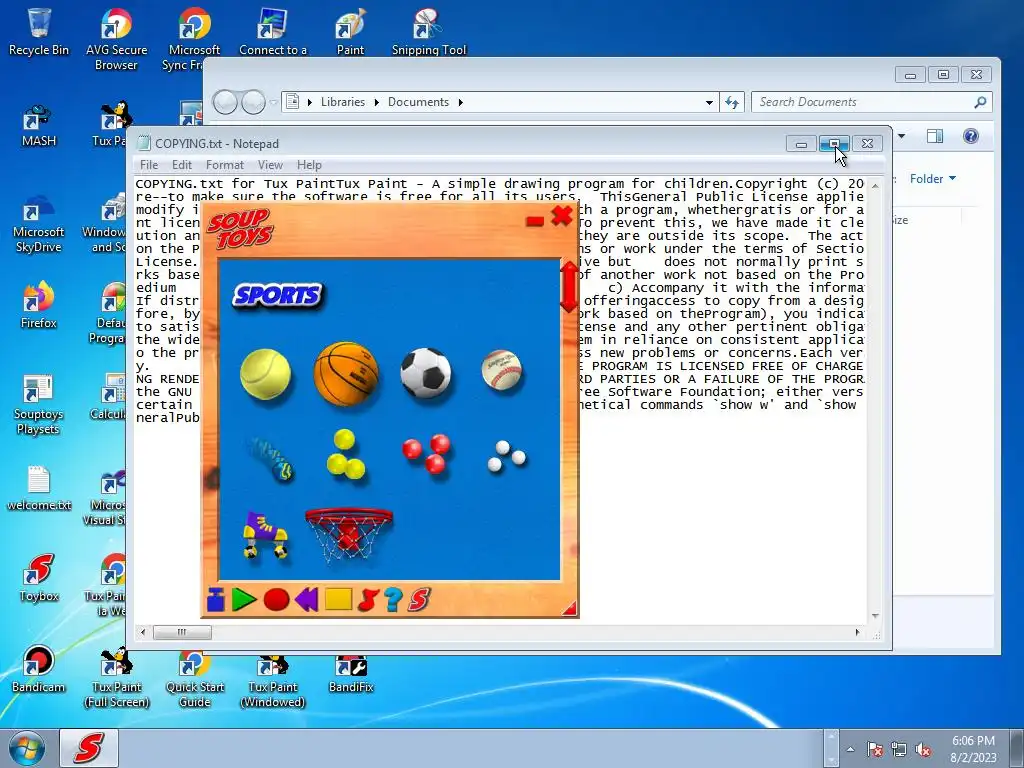The image size is (1024, 768).
Task: Click the SPORTS category label
Action: click(x=278, y=295)
